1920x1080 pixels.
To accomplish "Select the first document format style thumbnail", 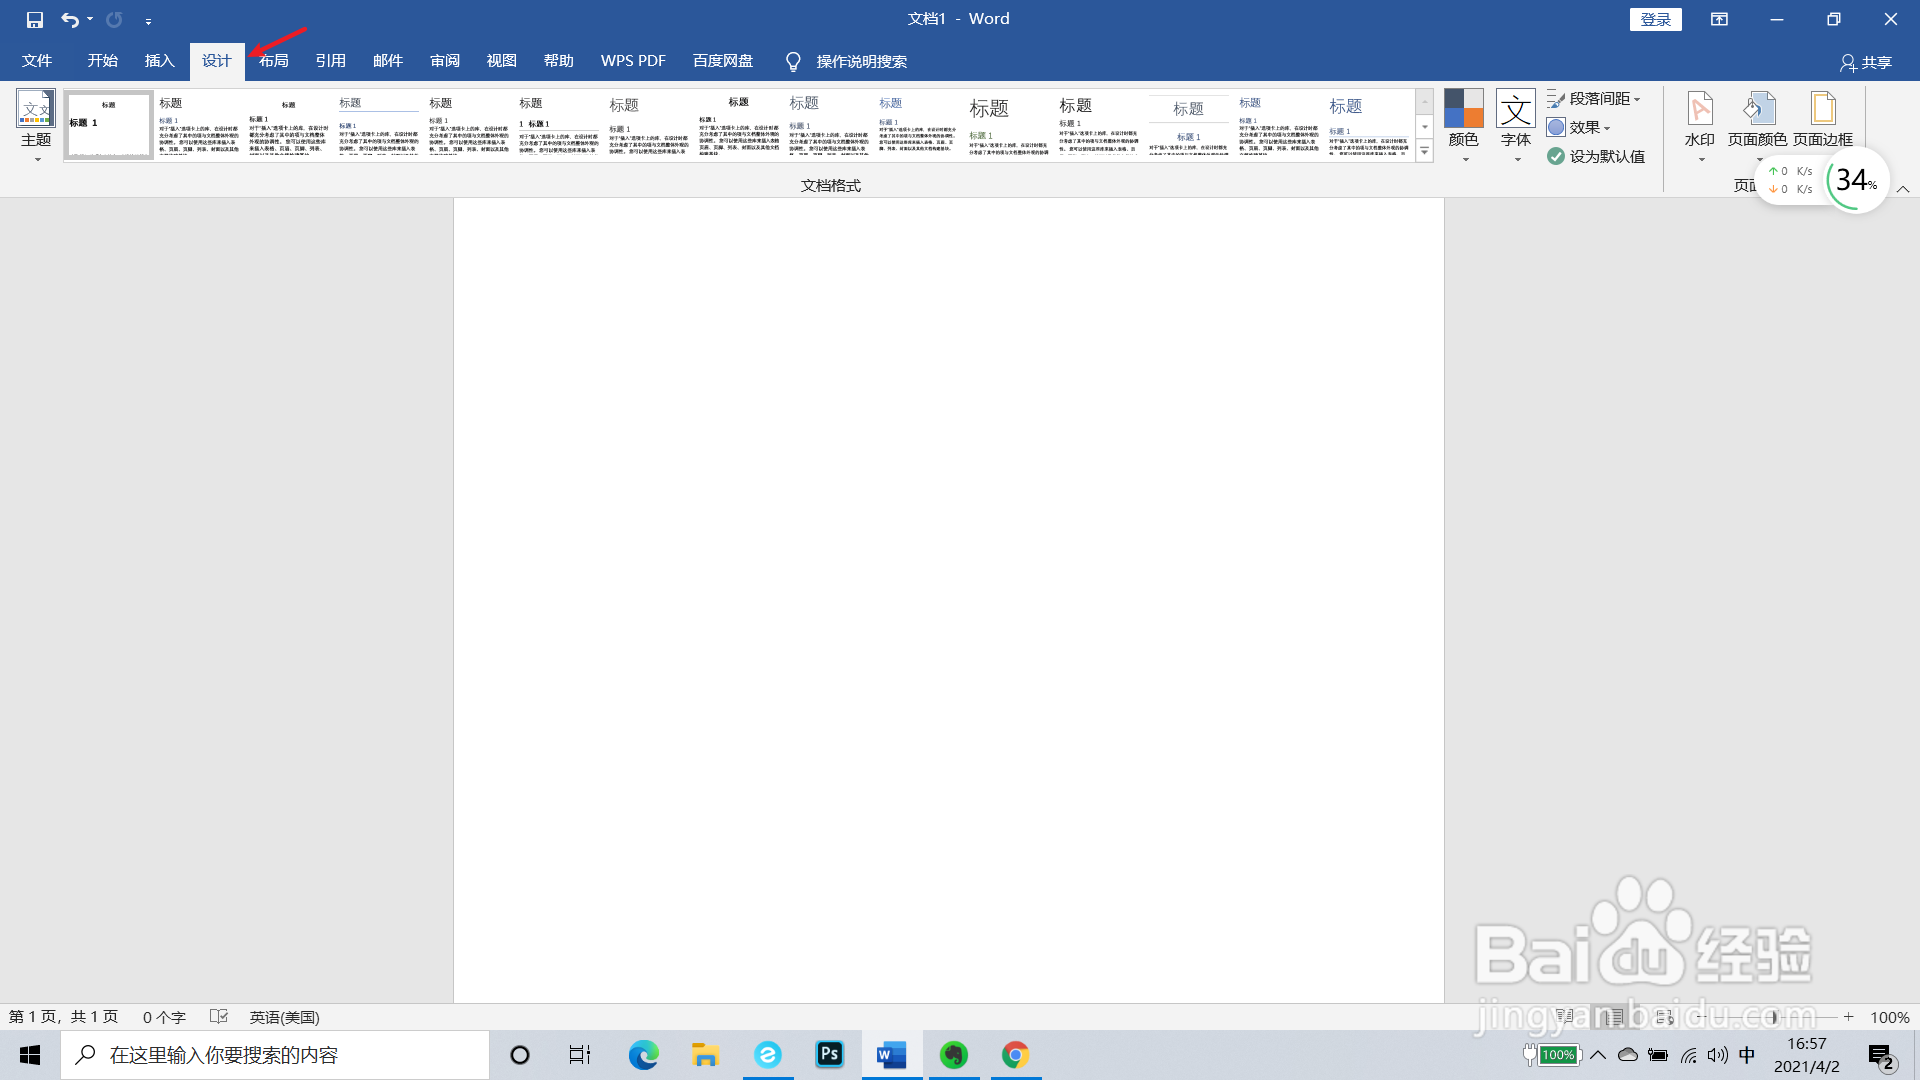I will [108, 125].
